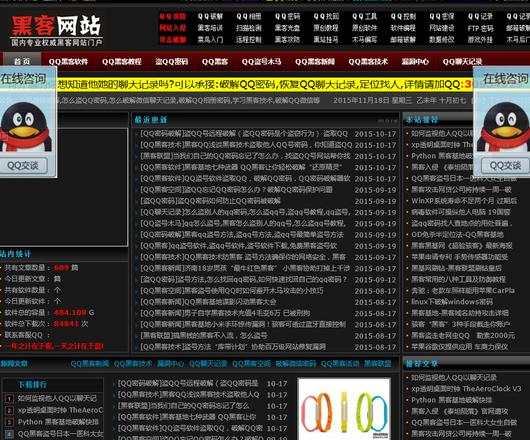Click the 黑客光盘 link in top grid
Viewport: 530px width, 440px height.
tap(287, 28)
